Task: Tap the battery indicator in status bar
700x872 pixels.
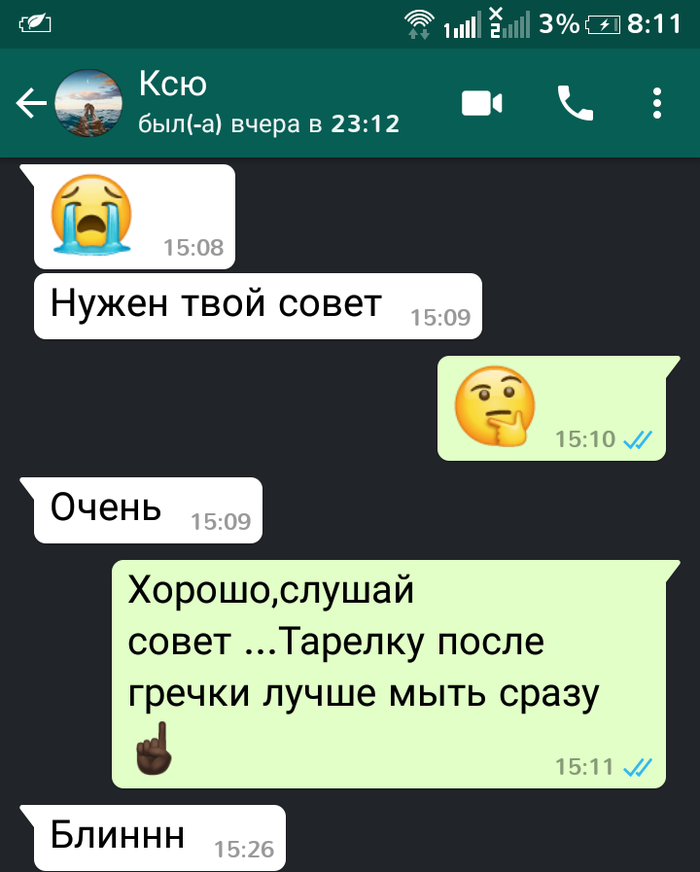Action: 604,24
